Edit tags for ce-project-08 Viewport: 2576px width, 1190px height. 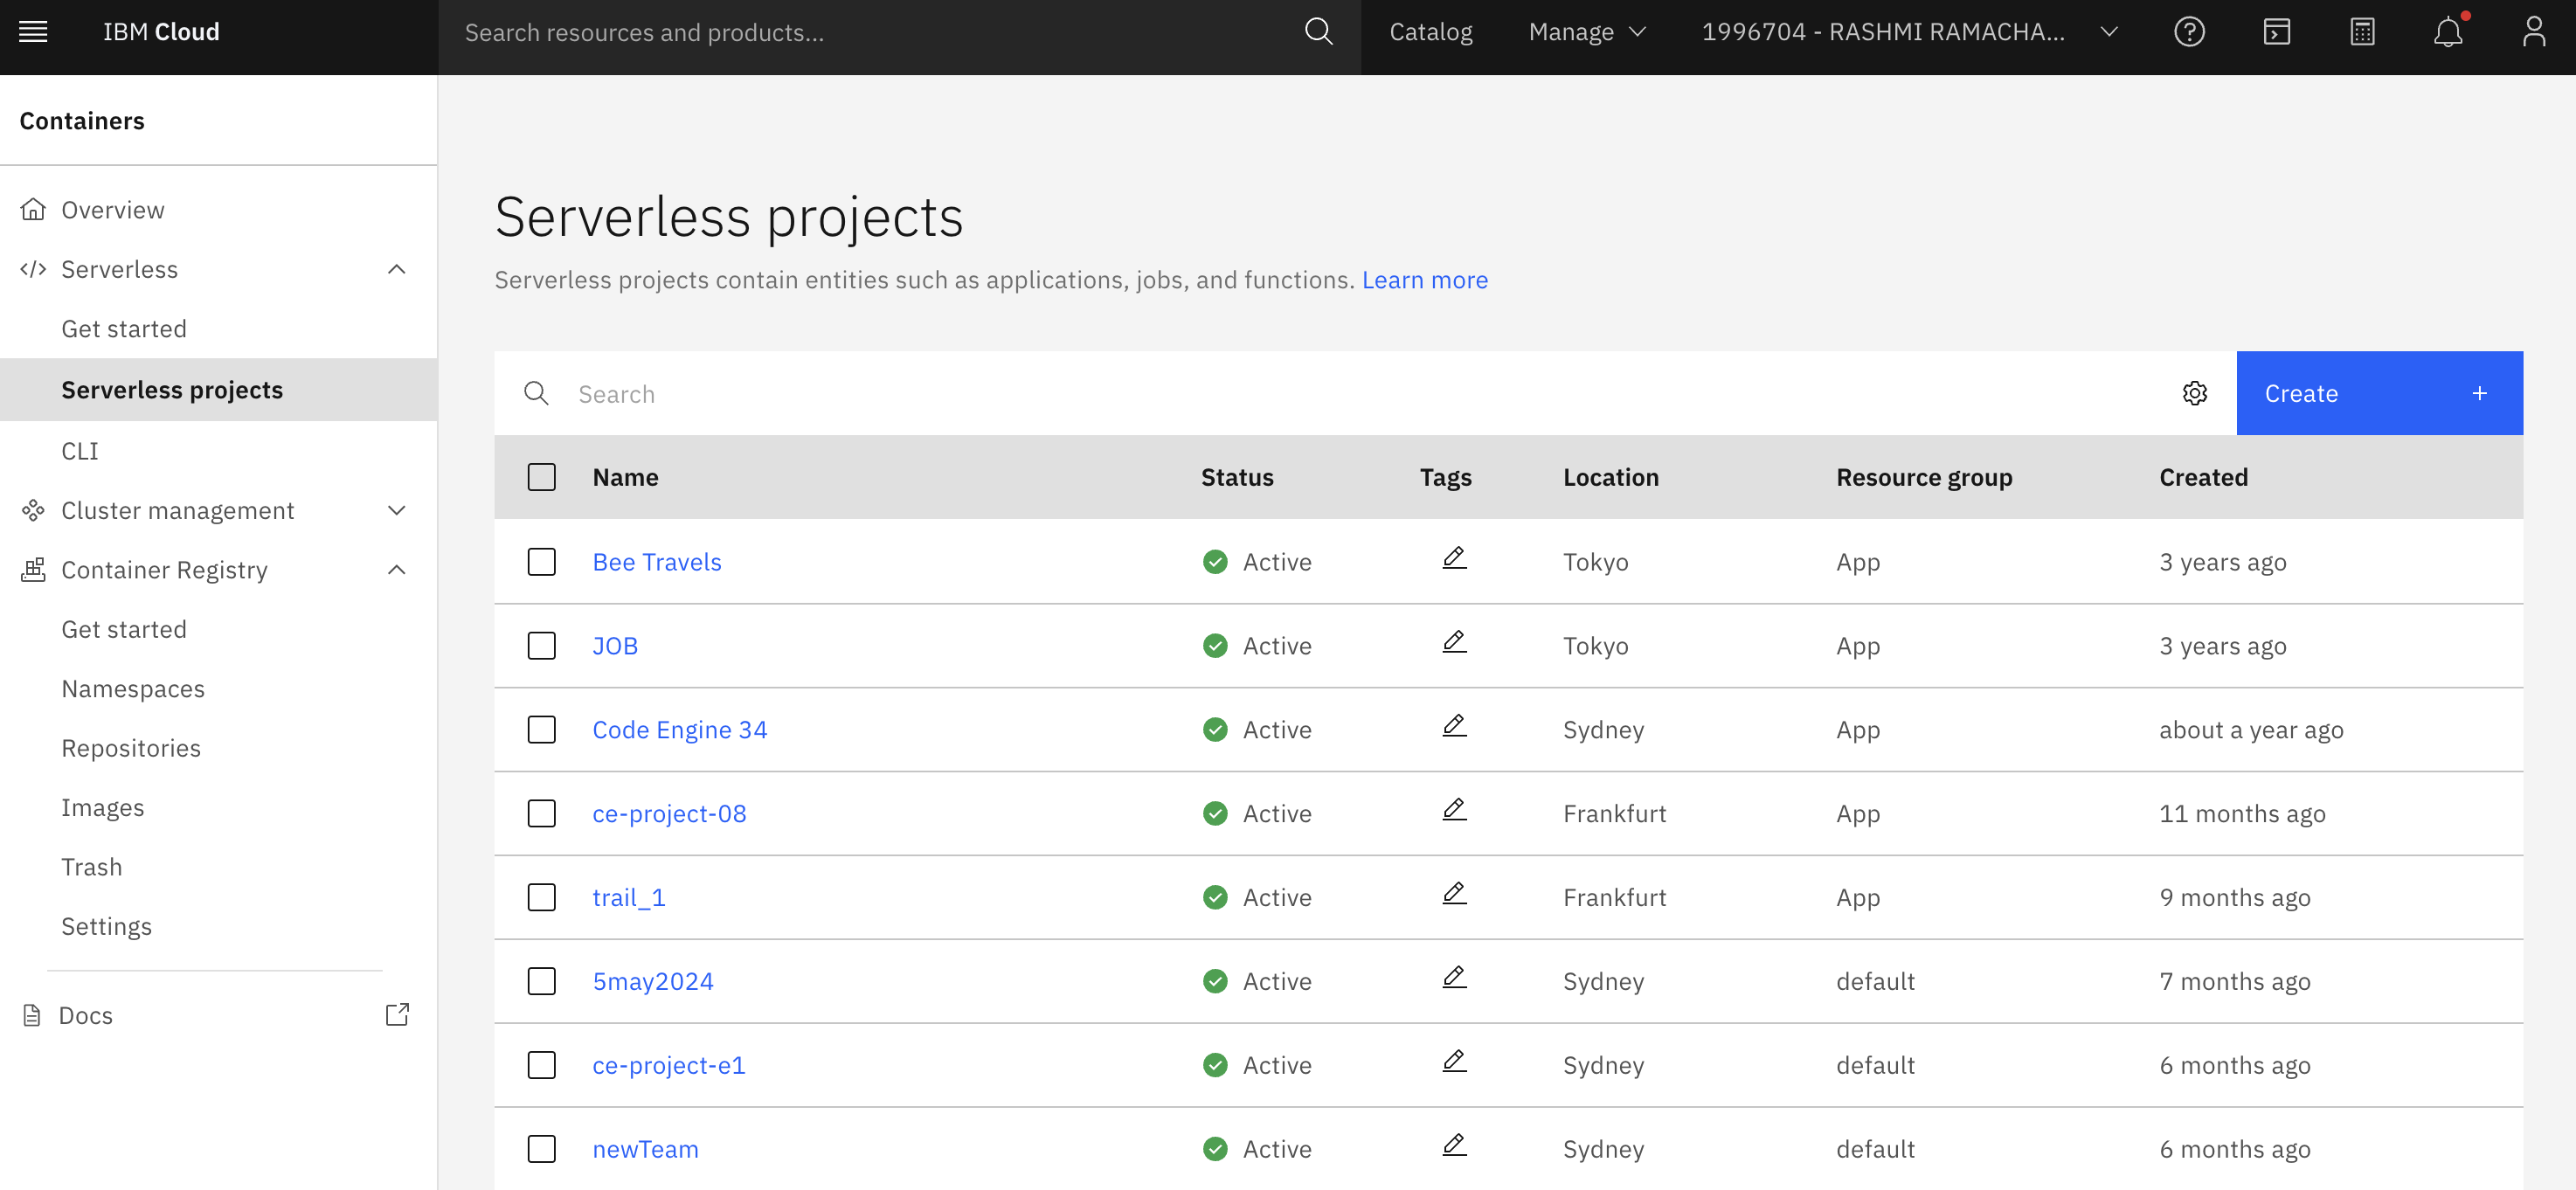tap(1454, 810)
